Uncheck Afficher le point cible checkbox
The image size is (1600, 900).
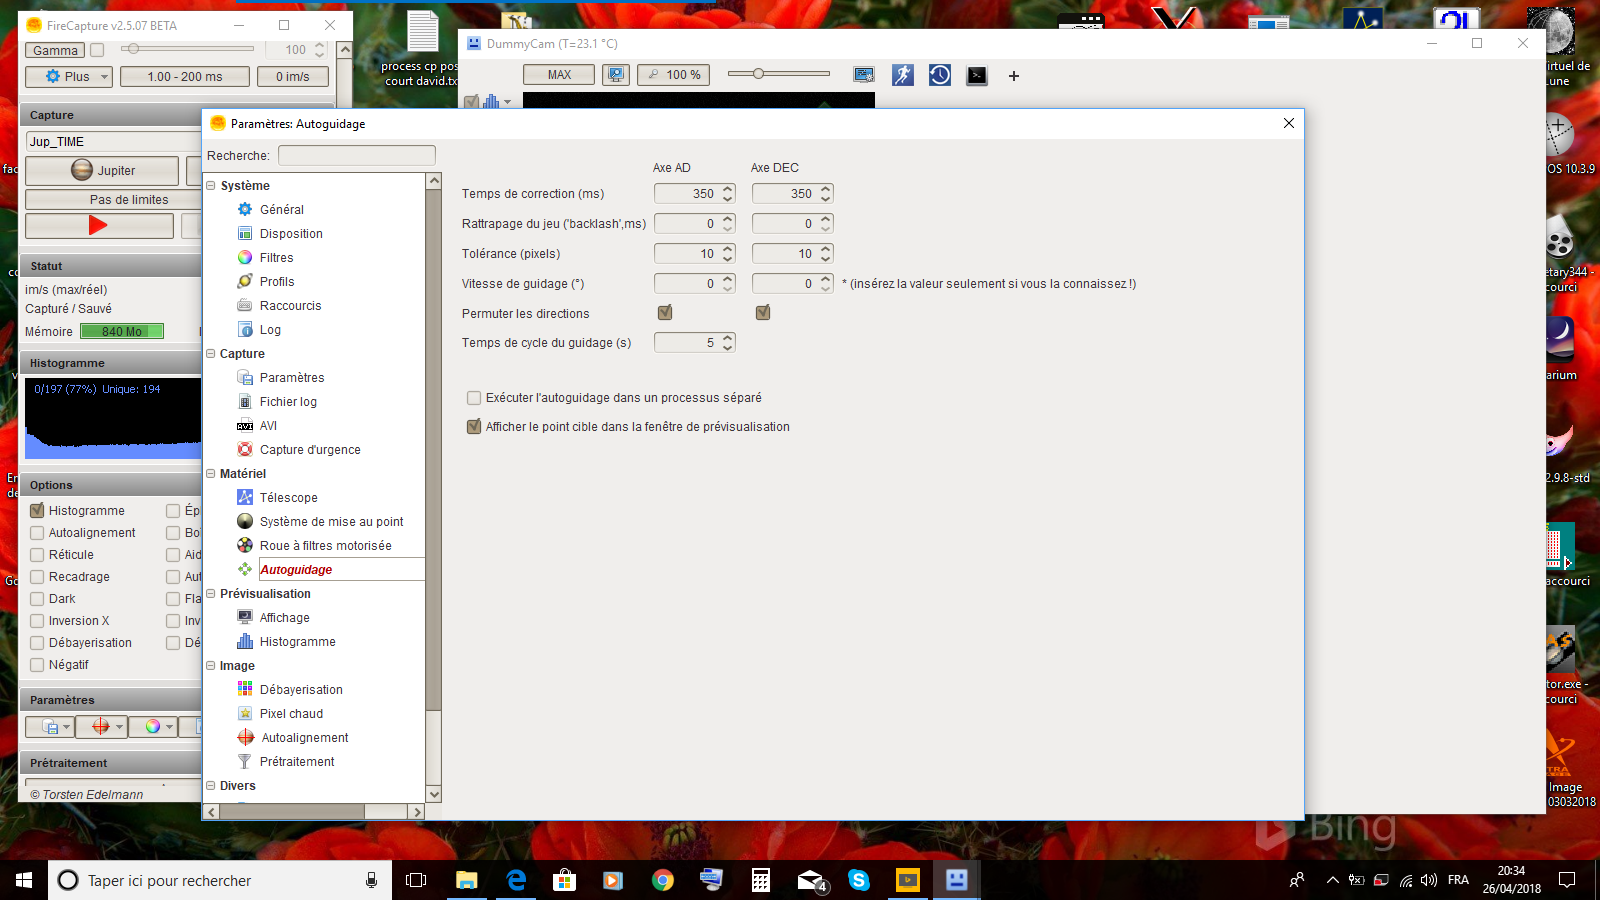pos(474,427)
